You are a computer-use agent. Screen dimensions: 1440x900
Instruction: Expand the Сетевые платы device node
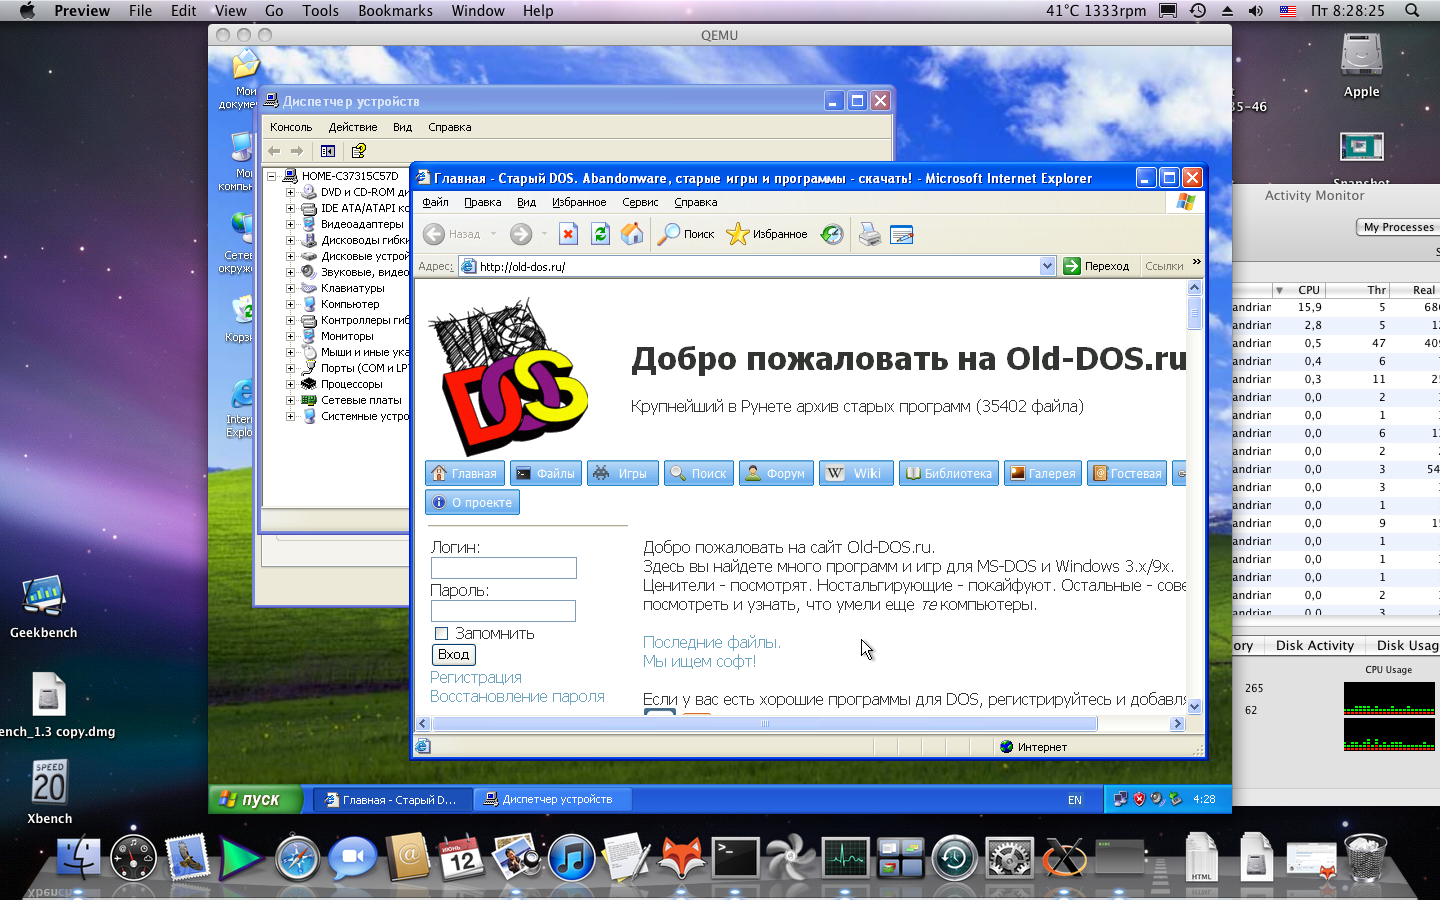(290, 400)
